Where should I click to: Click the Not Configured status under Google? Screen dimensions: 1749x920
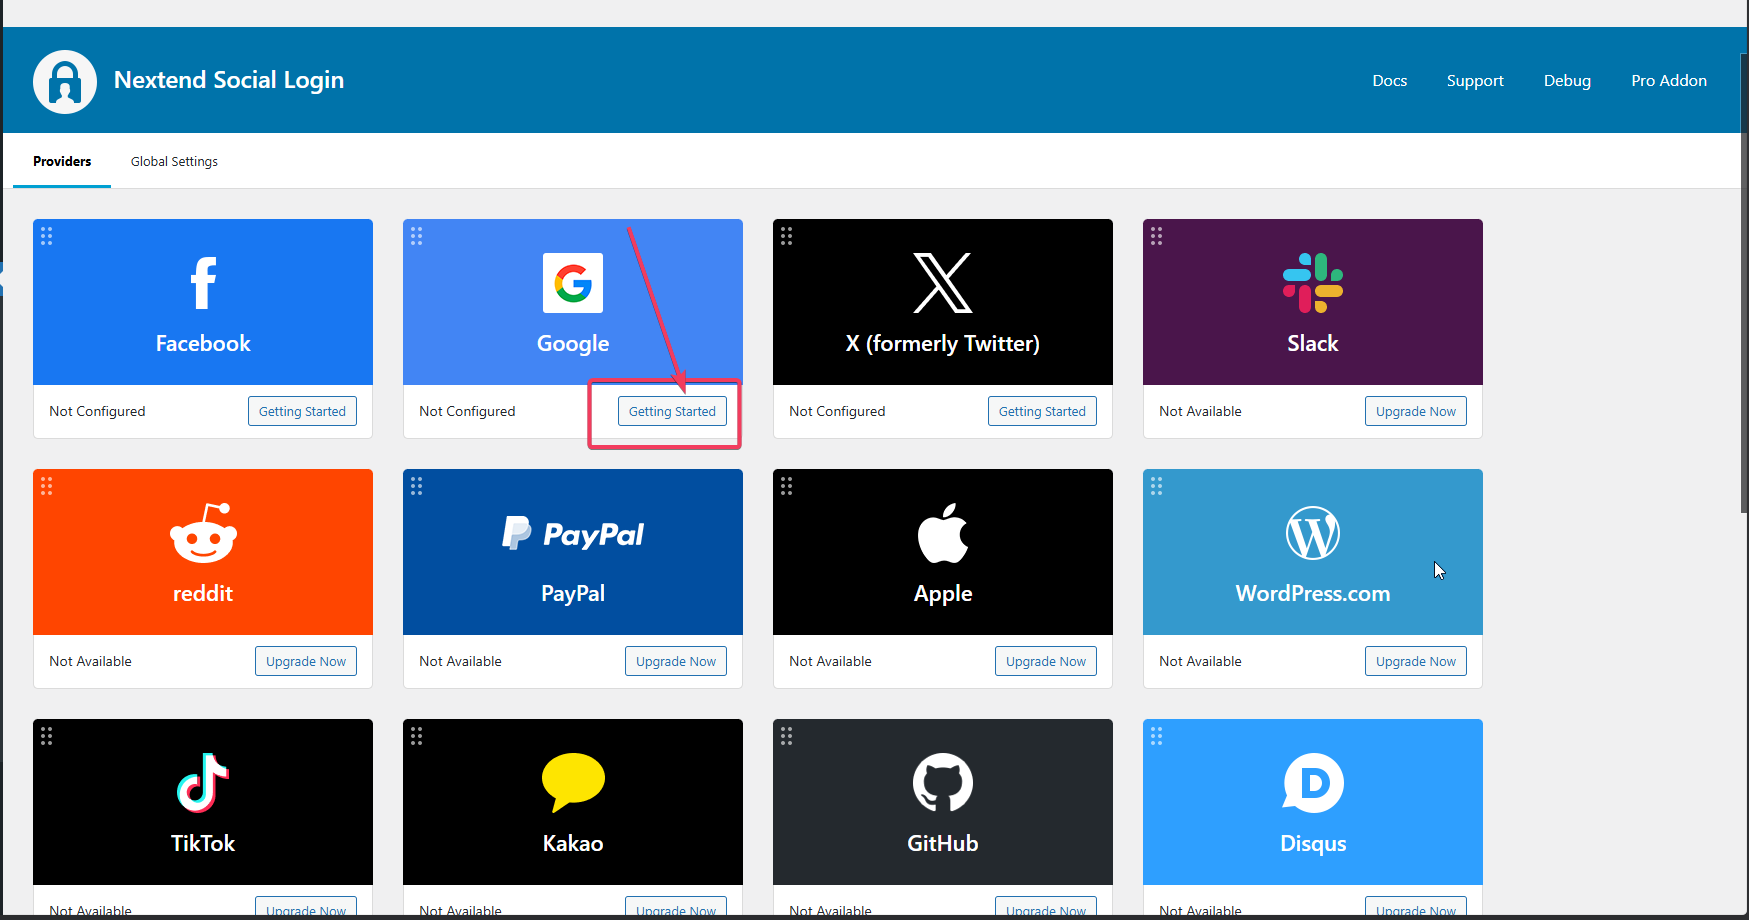[x=467, y=411]
